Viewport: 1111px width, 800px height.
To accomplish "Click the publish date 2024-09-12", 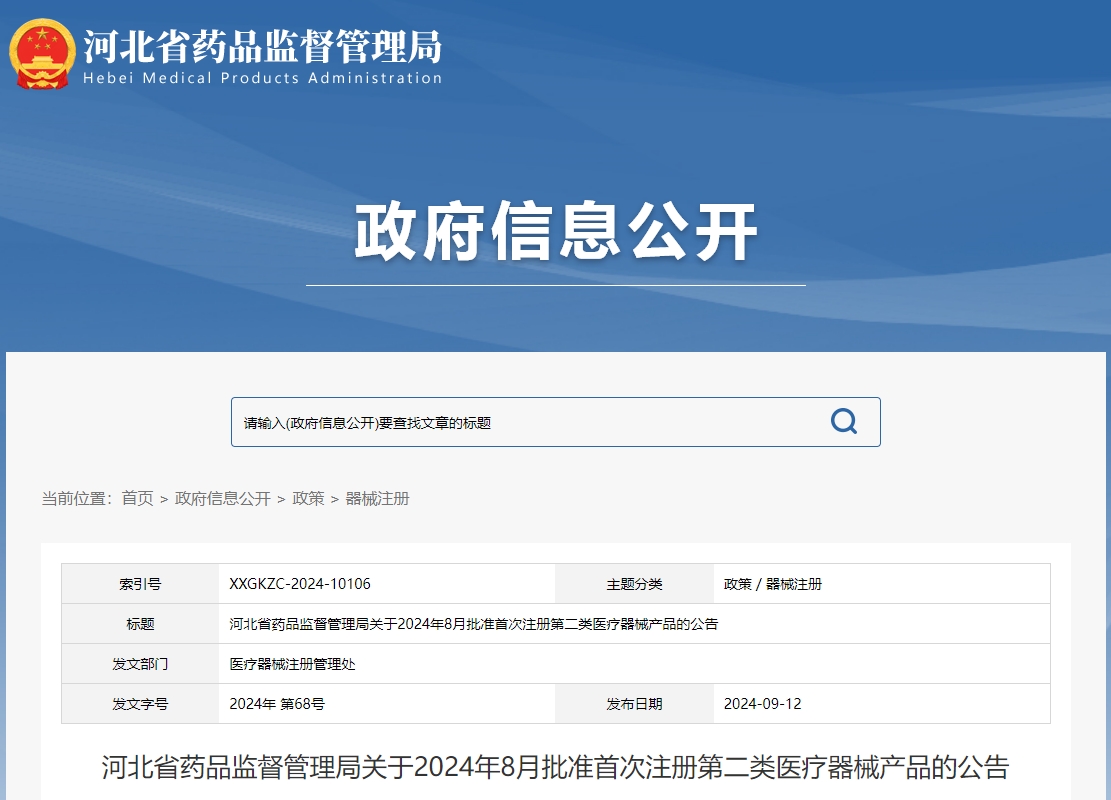I will (763, 704).
